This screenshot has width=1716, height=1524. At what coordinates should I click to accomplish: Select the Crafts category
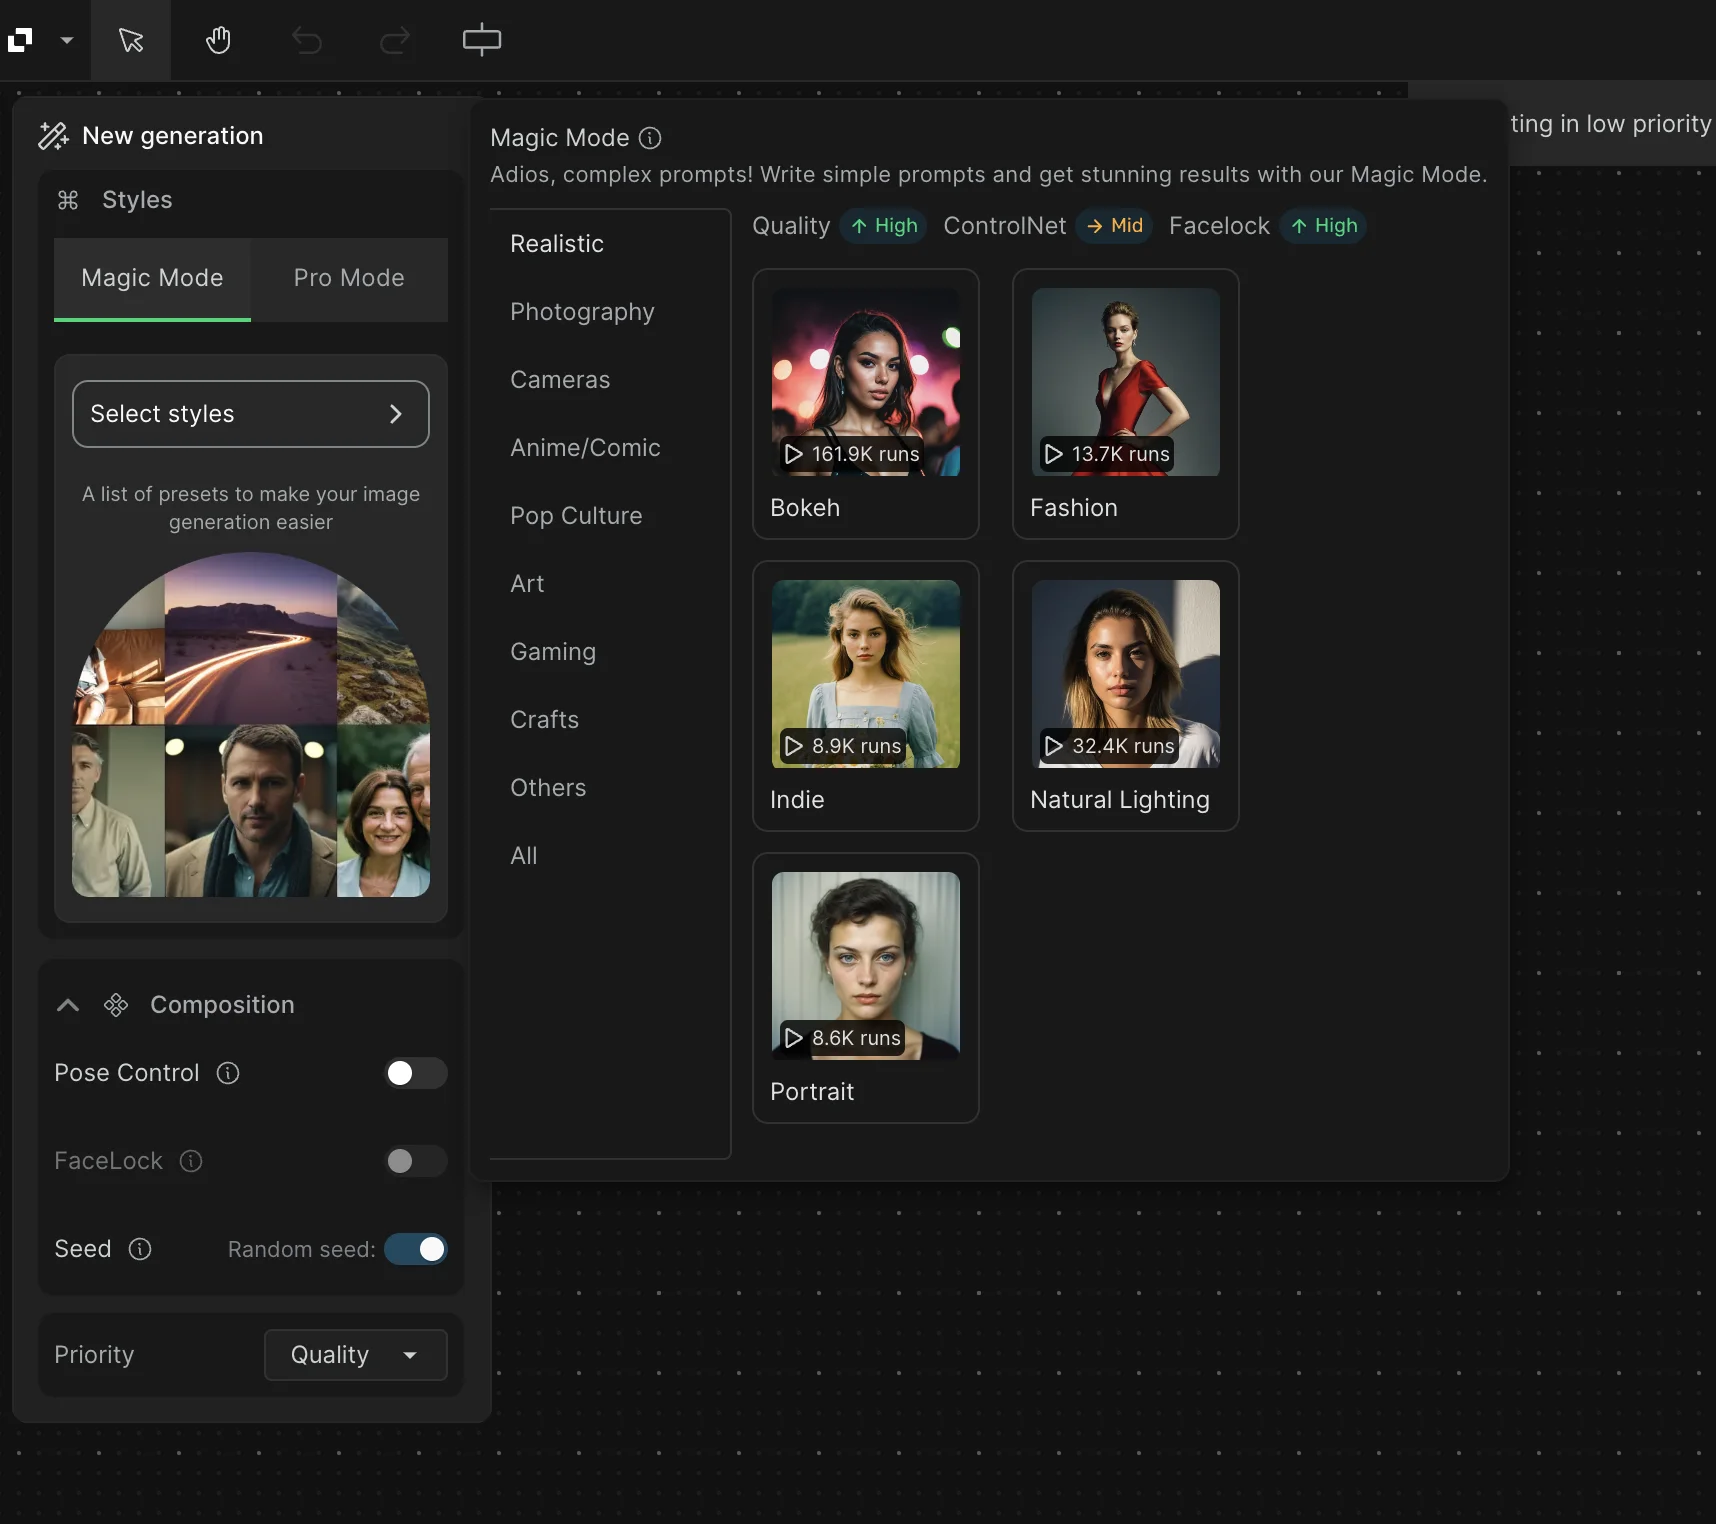coord(545,720)
